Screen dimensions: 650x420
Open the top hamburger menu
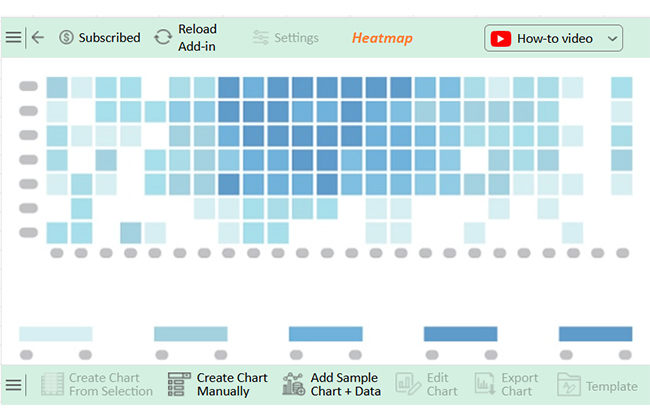[x=13, y=38]
